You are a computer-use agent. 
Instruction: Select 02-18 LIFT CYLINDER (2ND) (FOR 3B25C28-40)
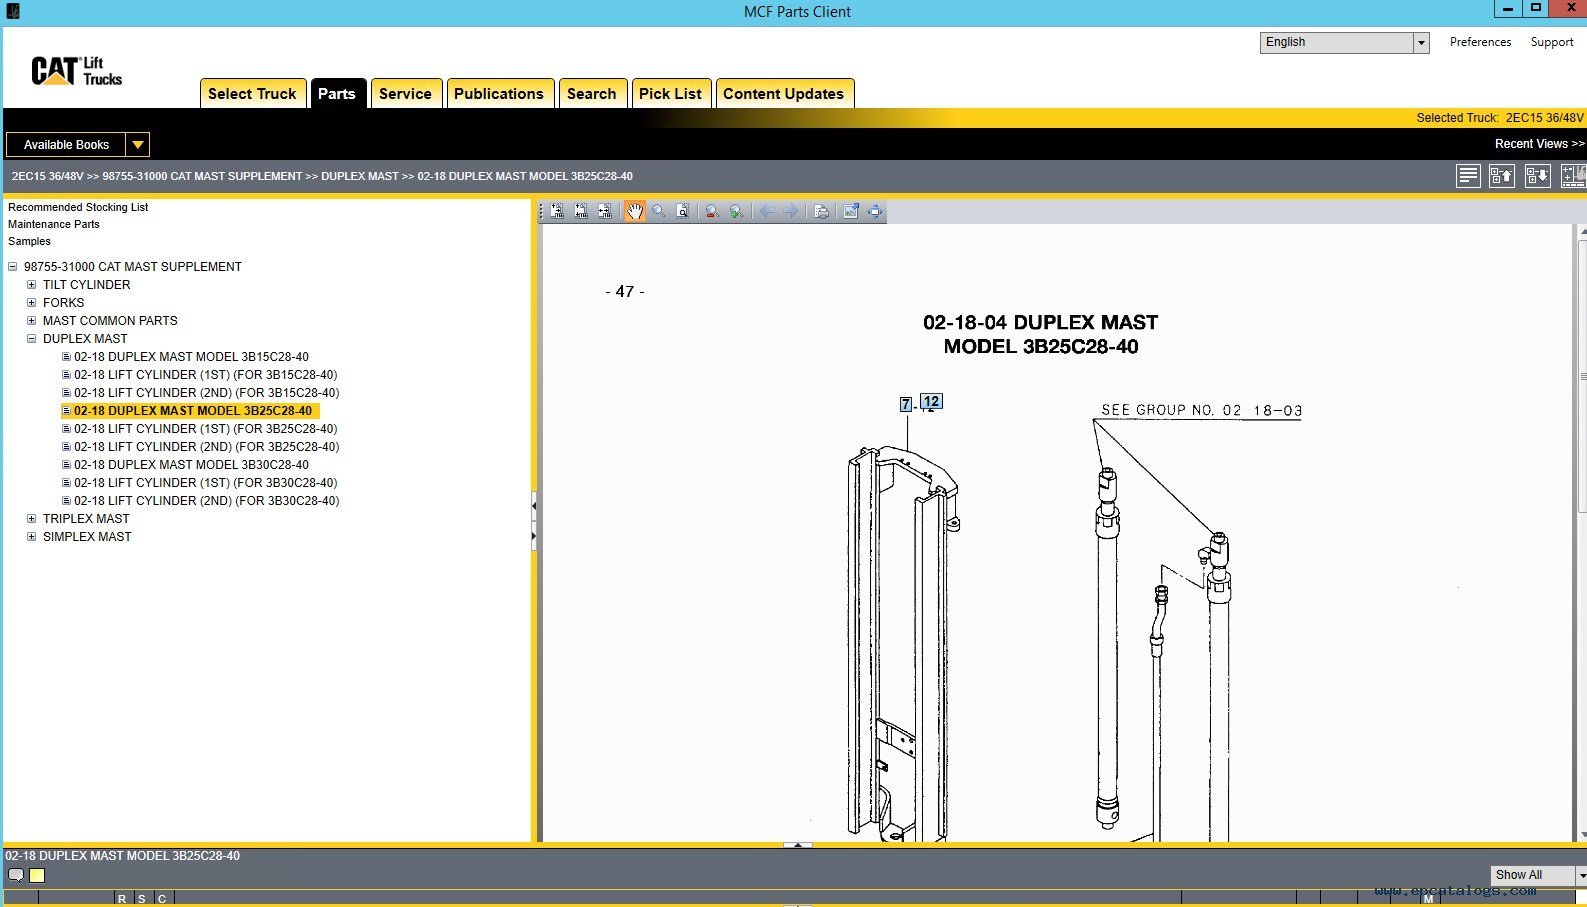click(x=207, y=447)
